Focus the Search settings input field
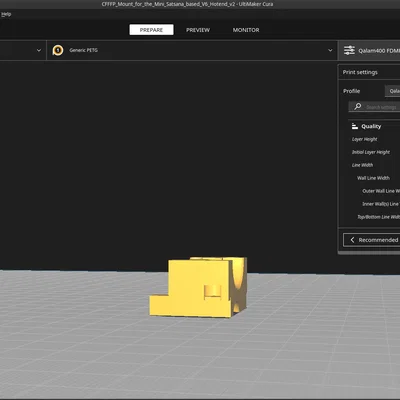Viewport: 400px width, 400px height. (x=374, y=107)
